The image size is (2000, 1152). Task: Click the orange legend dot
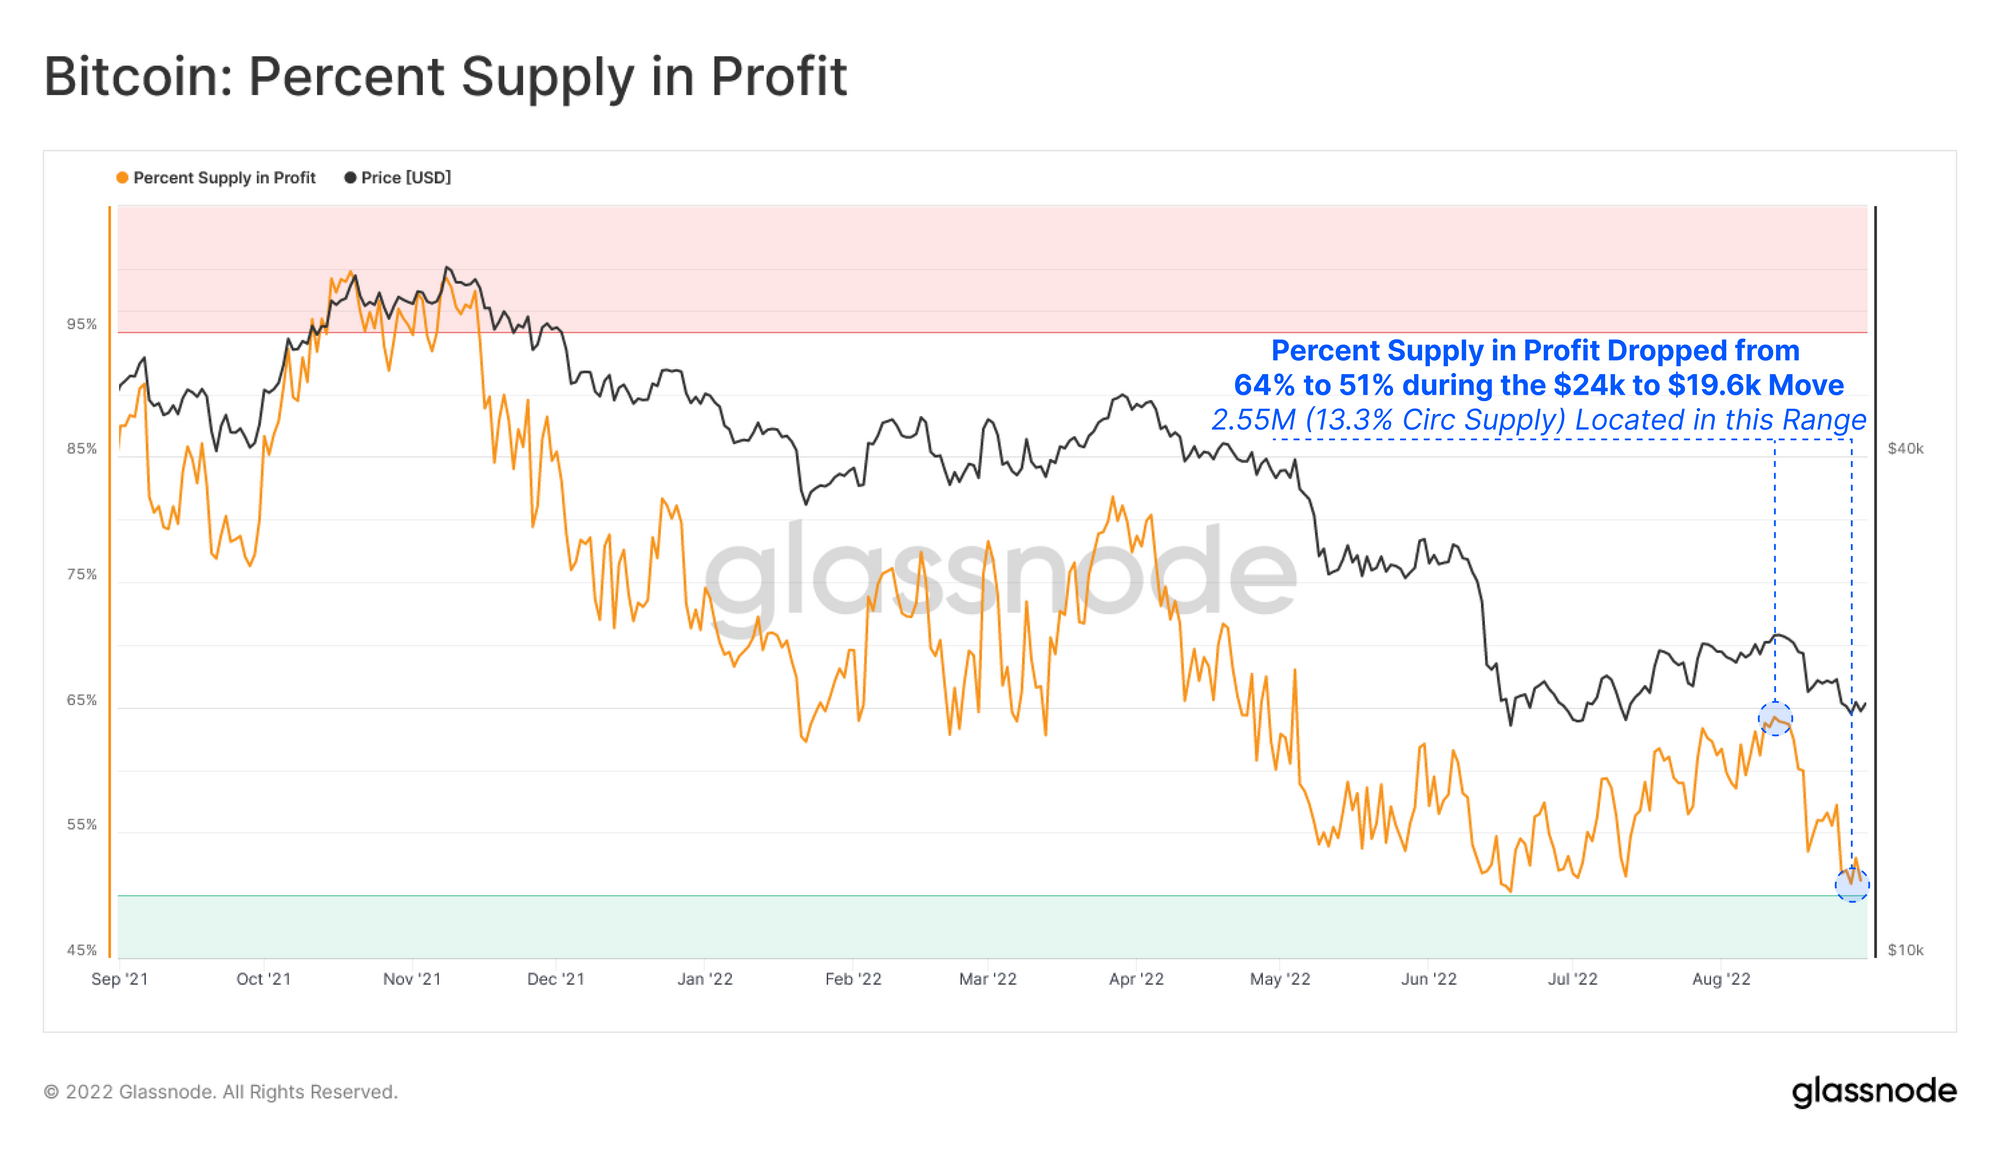point(122,178)
